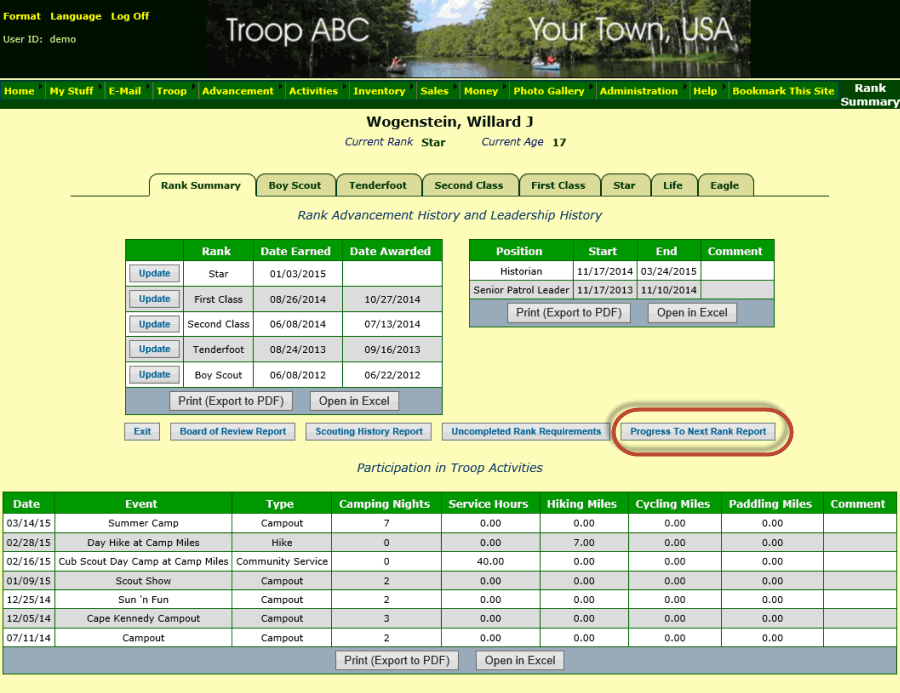Image resolution: width=900 pixels, height=693 pixels.
Task: Open the Photo Gallery menu
Action: click(549, 91)
